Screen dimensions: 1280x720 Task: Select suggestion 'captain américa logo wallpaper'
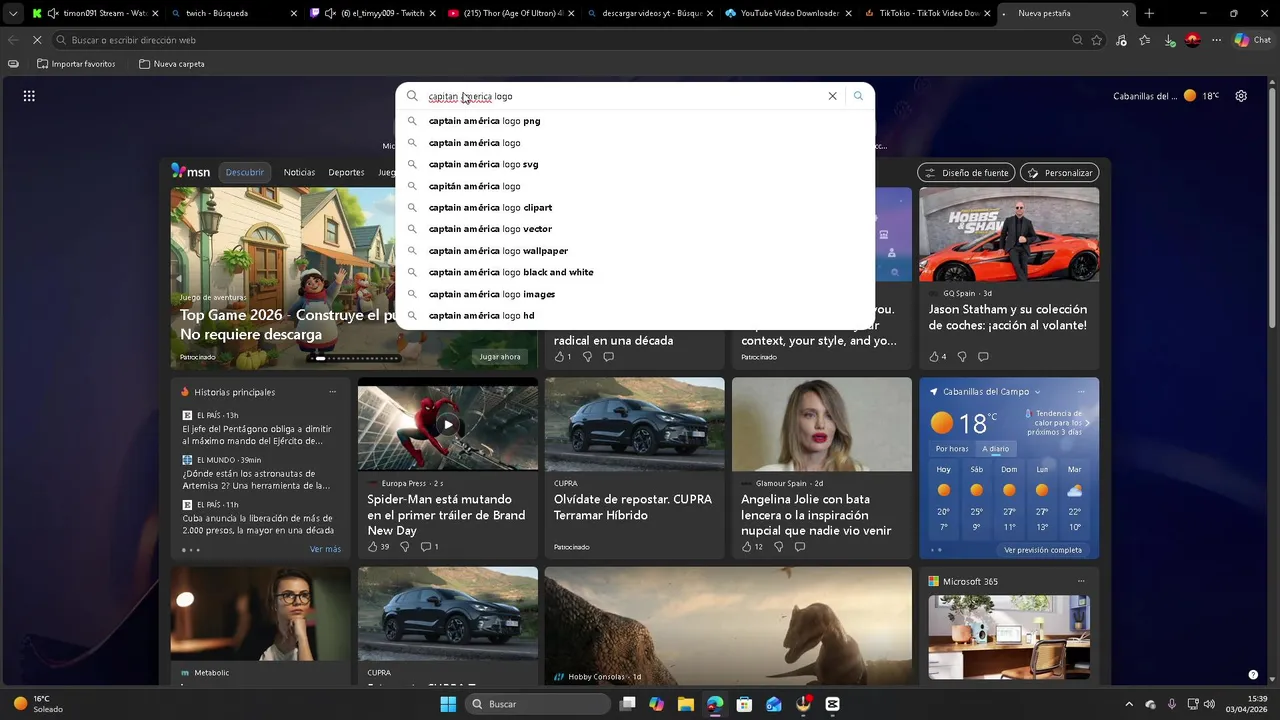(x=635, y=251)
